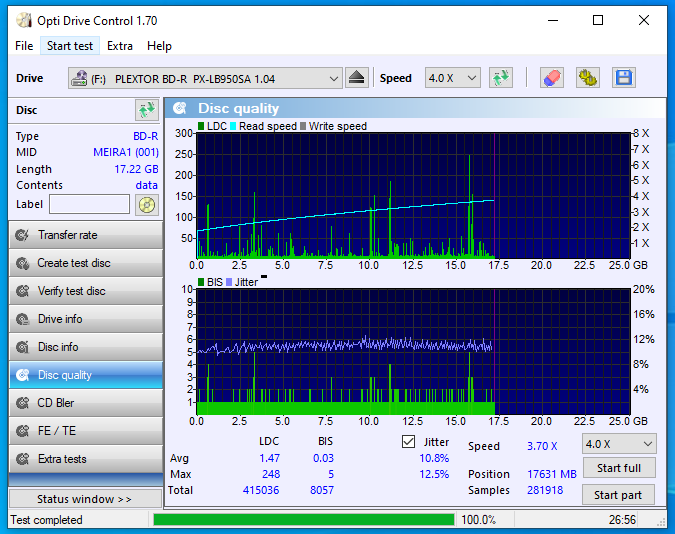The width and height of the screenshot is (675, 534).
Task: Click the save floppy disk icon
Action: click(x=624, y=78)
